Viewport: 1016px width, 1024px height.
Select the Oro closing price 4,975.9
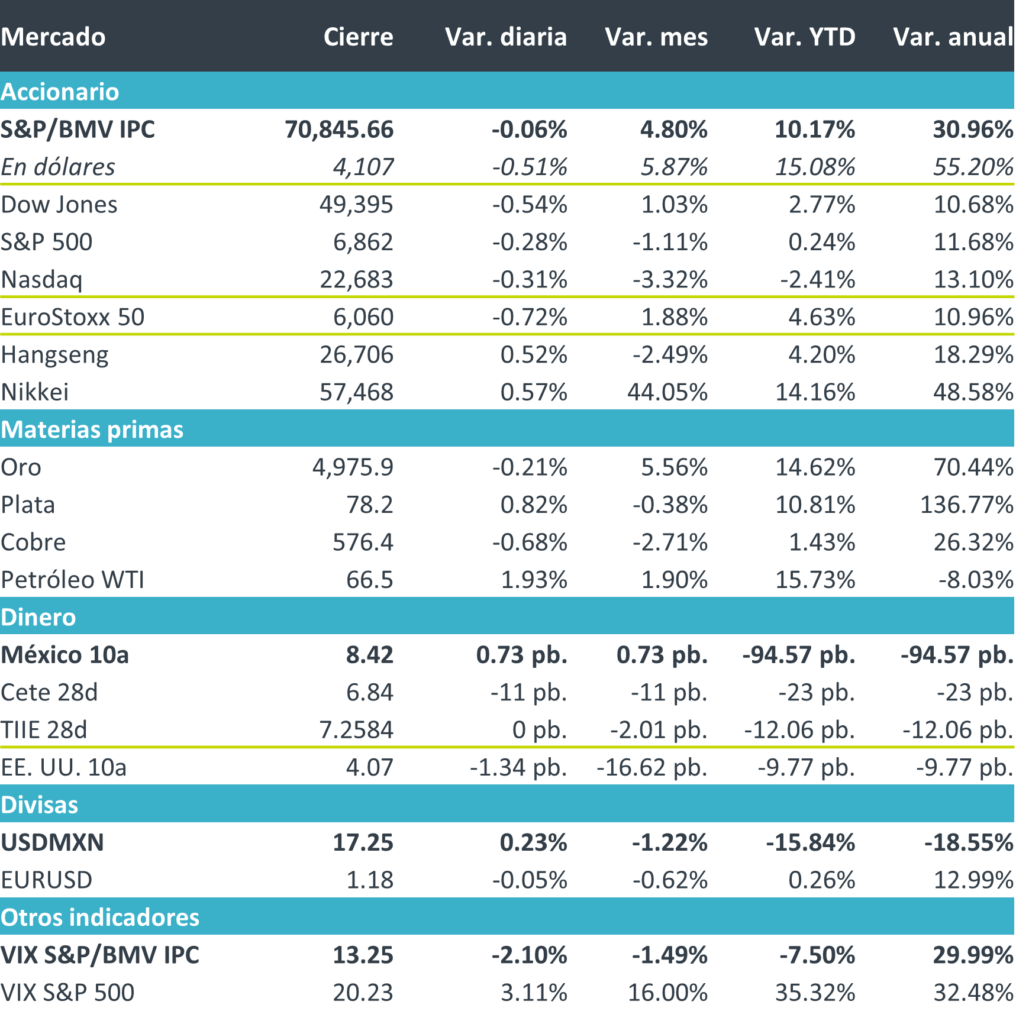coord(348,467)
